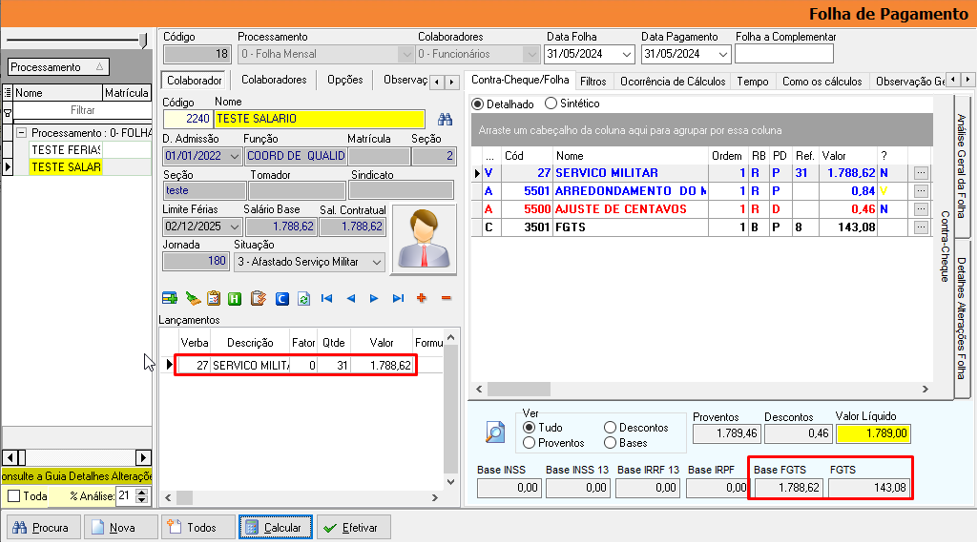
Task: Click grid options icon left of Nome header
Action: tap(7, 93)
